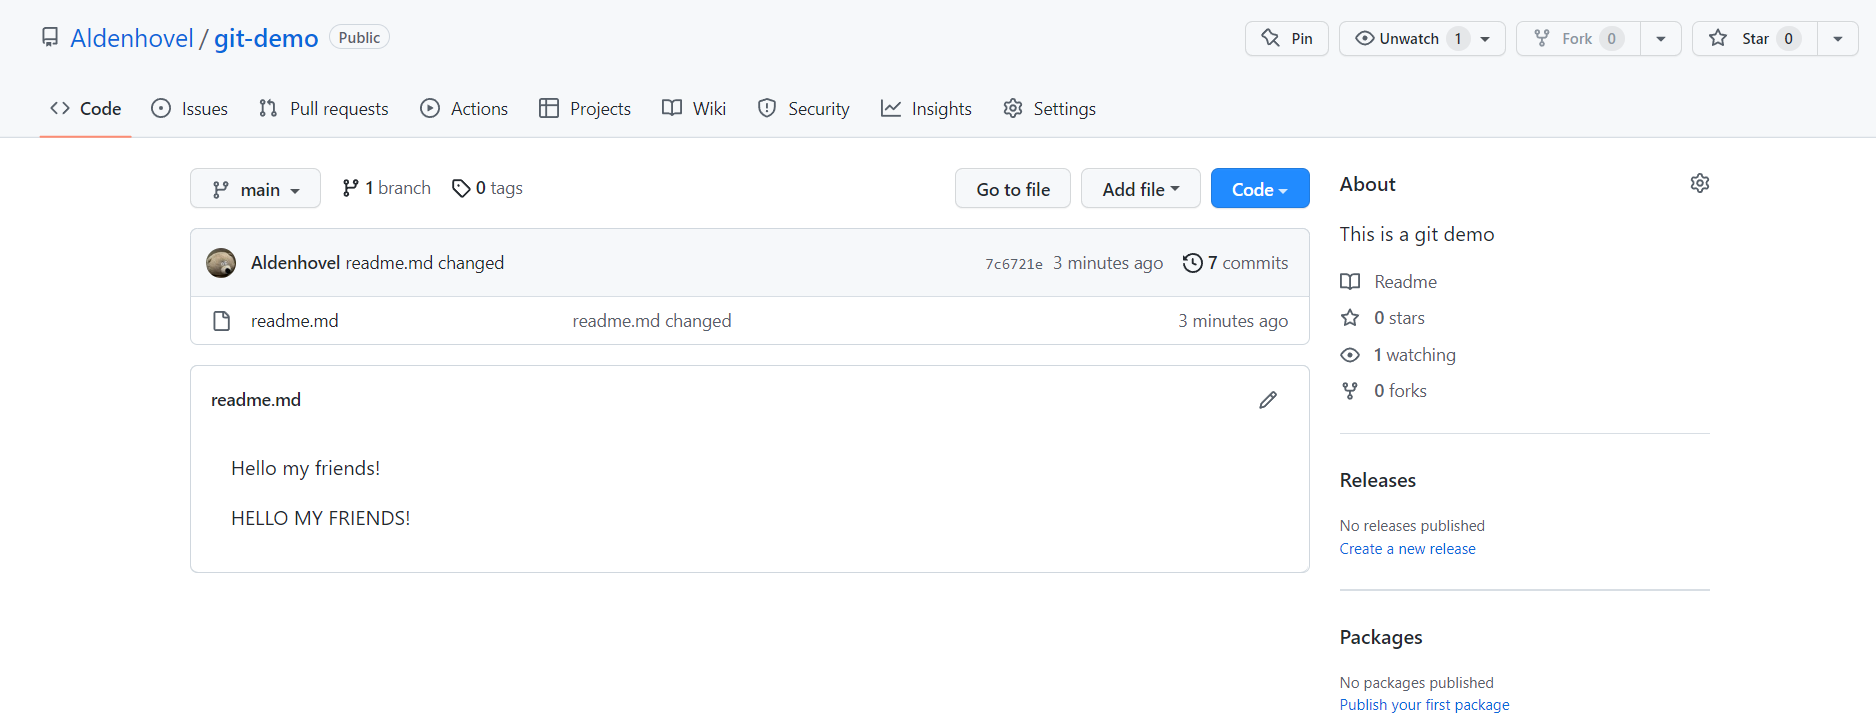This screenshot has height=715, width=1876.
Task: Open the Issues tab
Action: [189, 108]
